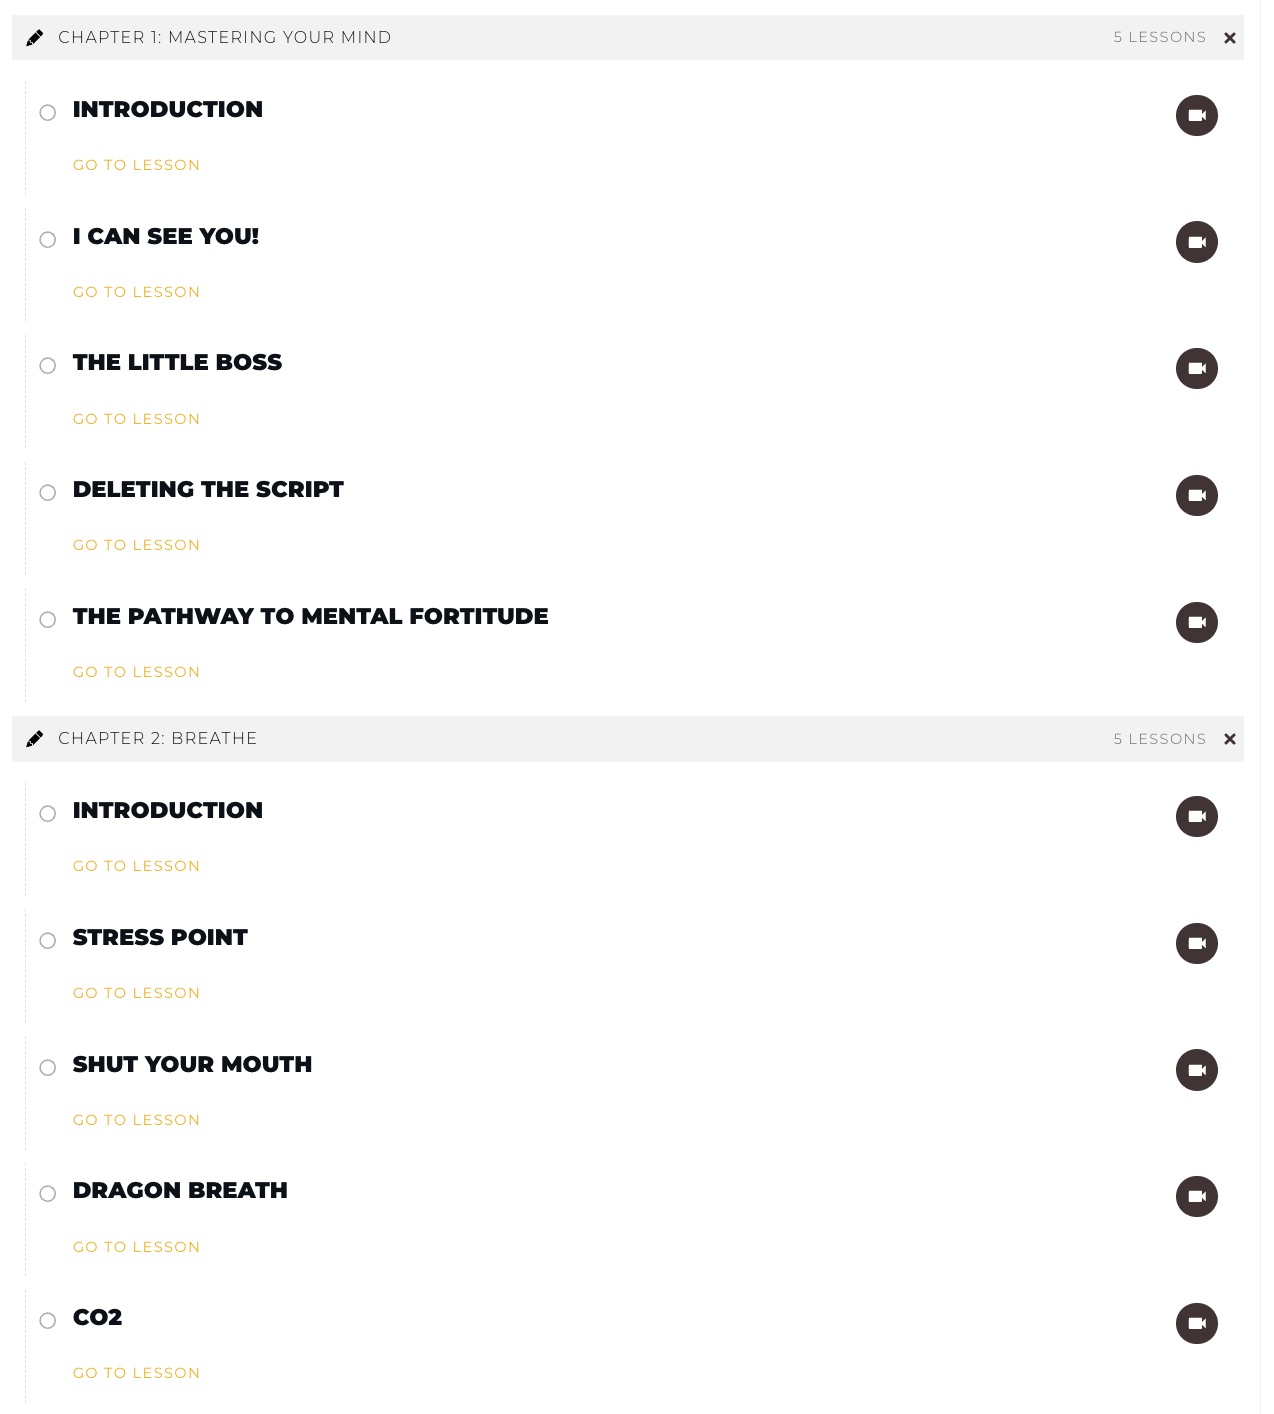Click the 5 Lessons count in Chapter 2
Image resolution: width=1274 pixels, height=1414 pixels.
(x=1160, y=739)
